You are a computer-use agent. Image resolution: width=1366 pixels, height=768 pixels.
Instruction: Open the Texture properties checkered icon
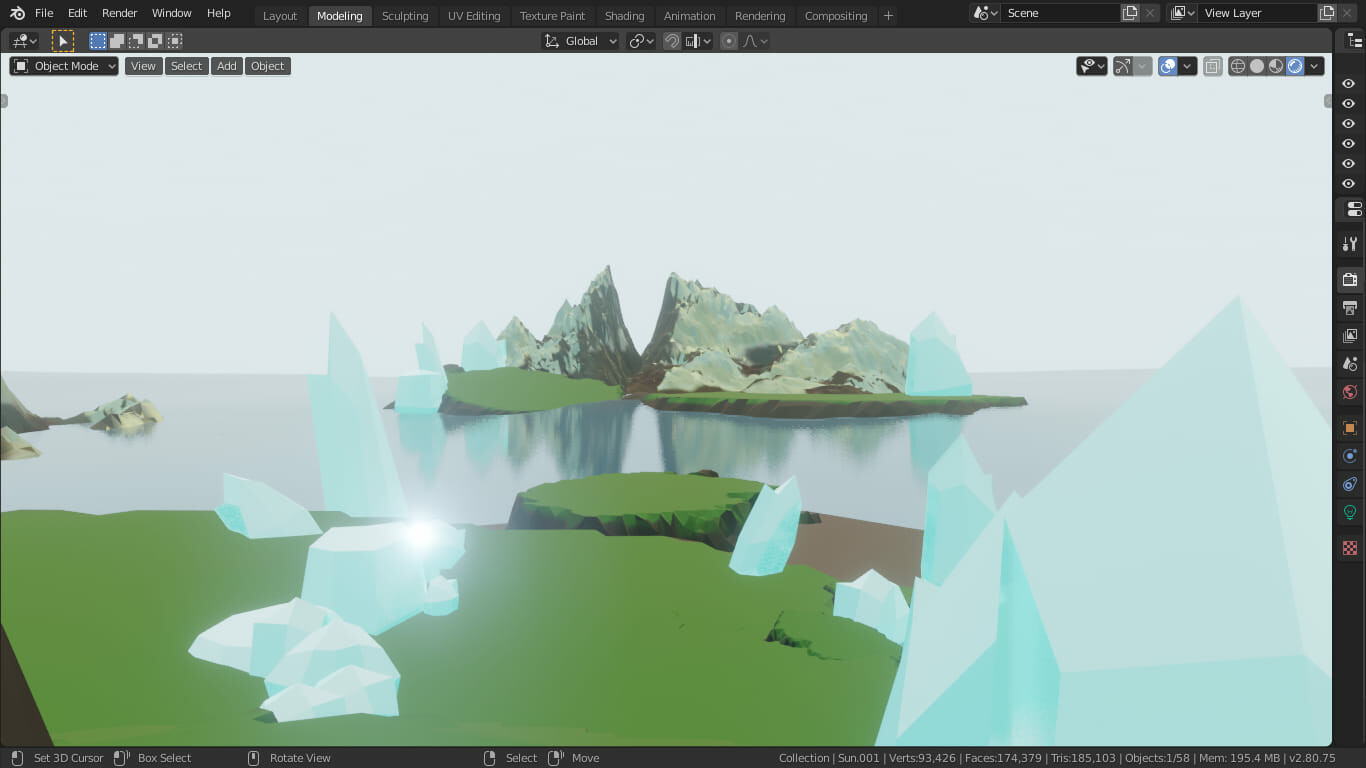click(x=1349, y=547)
